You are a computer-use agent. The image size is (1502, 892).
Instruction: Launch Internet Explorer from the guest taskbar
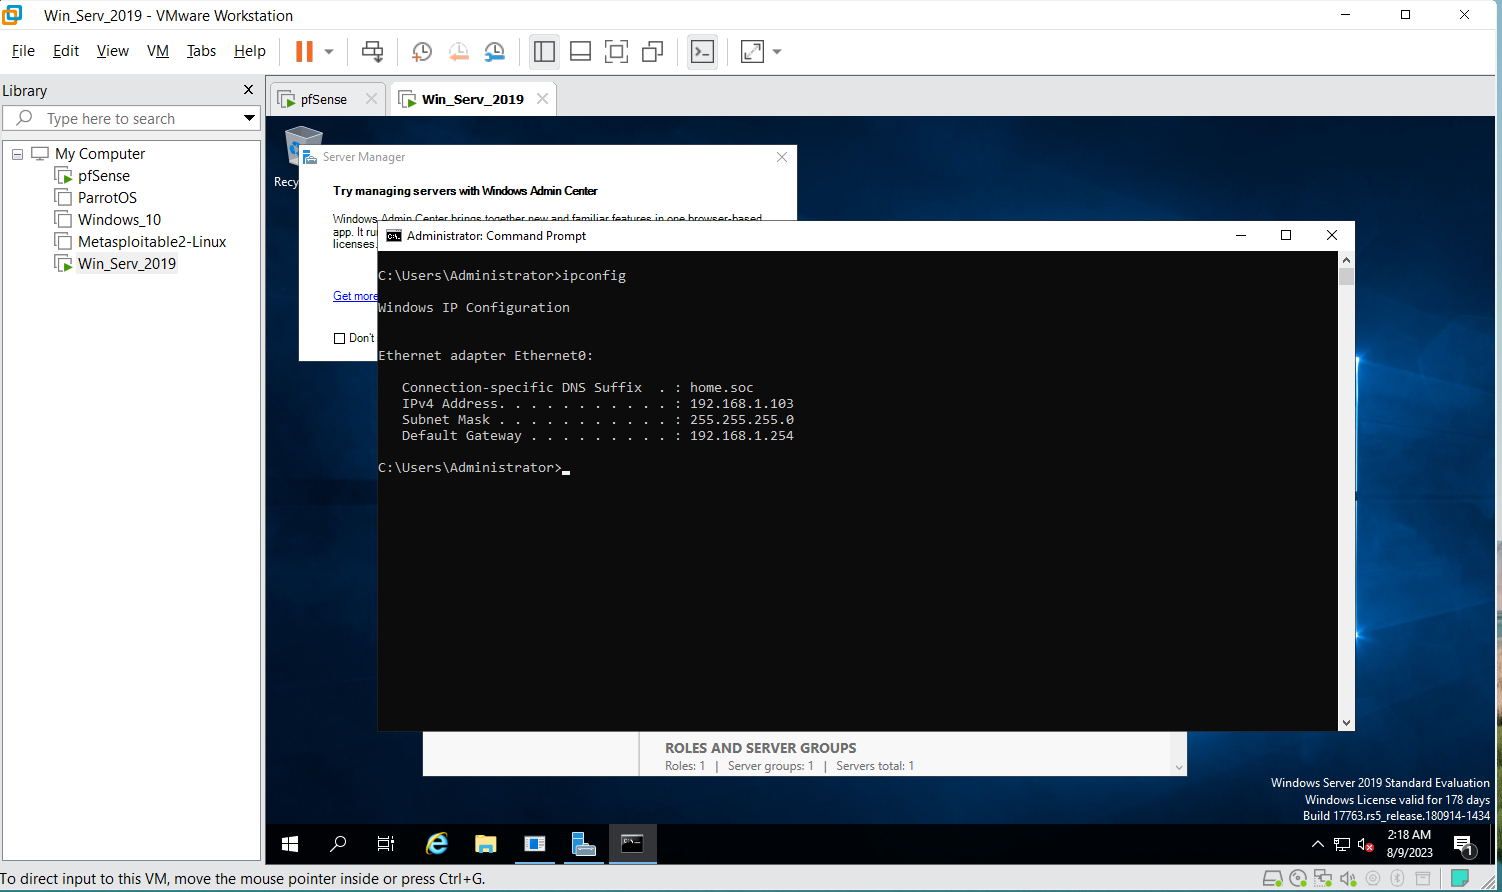click(x=437, y=844)
